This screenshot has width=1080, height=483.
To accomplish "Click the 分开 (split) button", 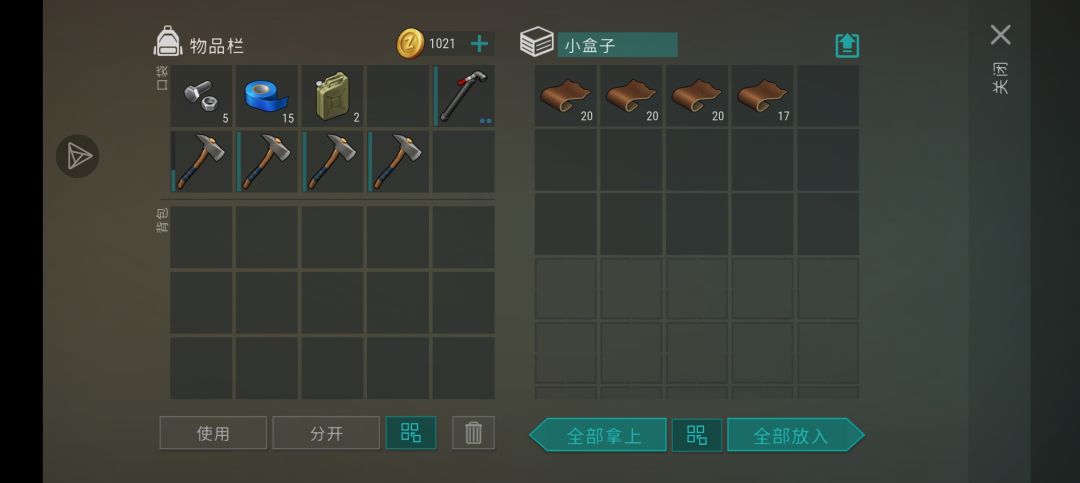I will pyautogui.click(x=326, y=433).
